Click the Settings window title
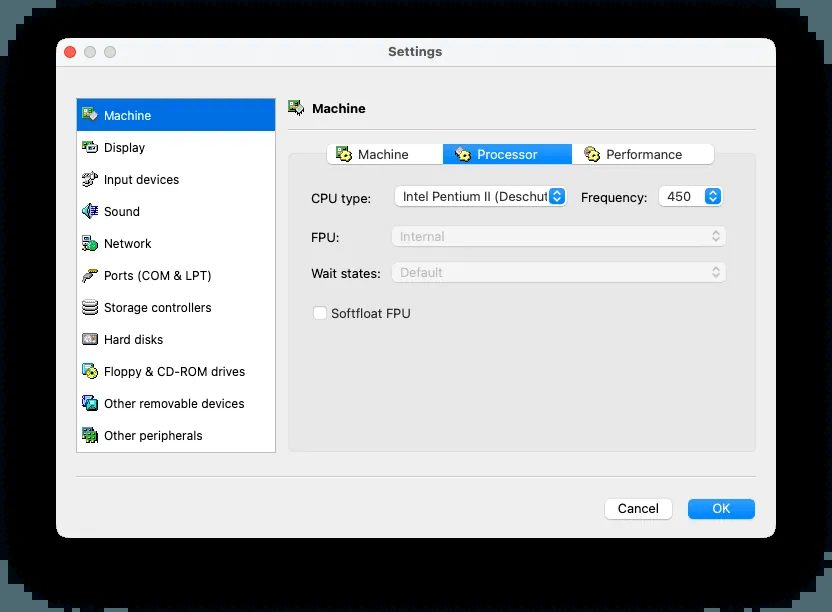Viewport: 832px width, 612px height. 415,51
